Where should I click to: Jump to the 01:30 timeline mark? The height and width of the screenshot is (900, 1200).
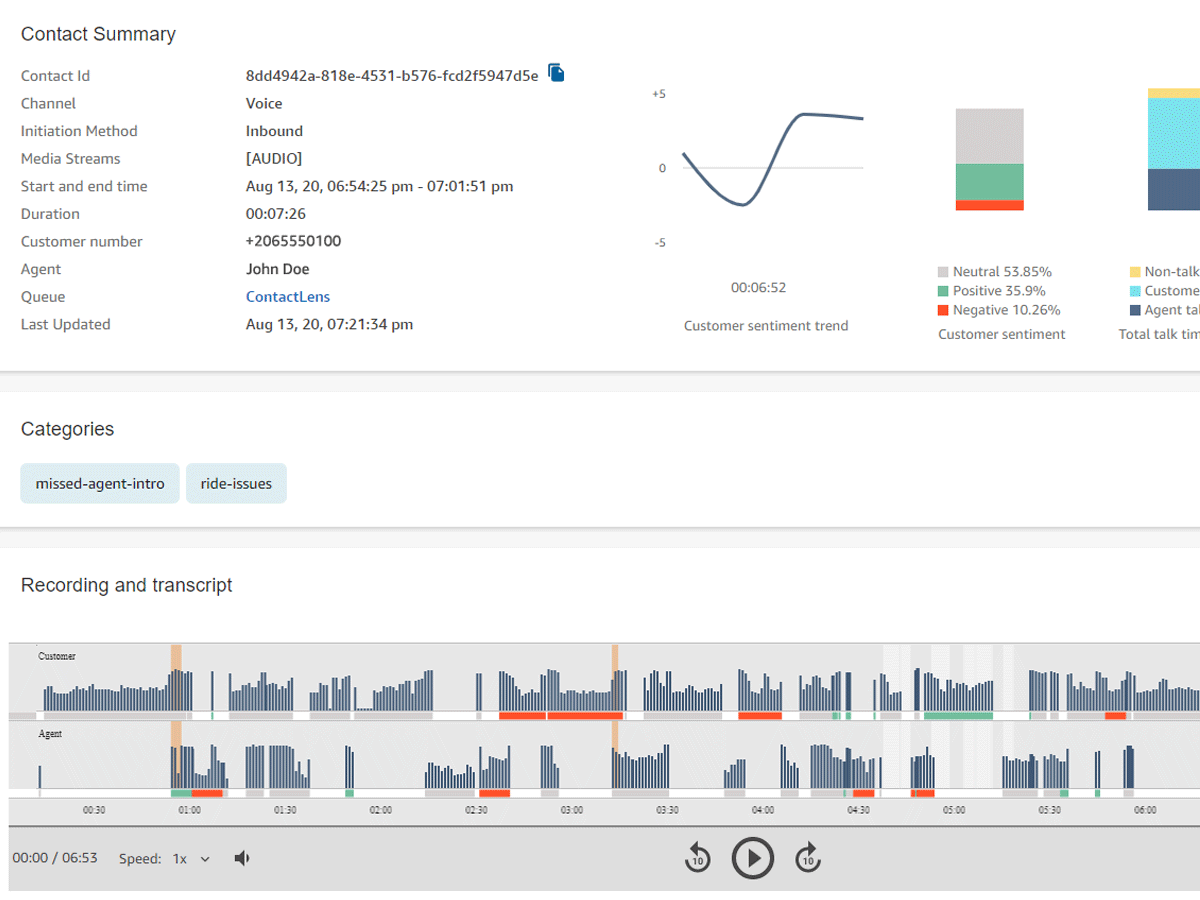click(x=285, y=810)
